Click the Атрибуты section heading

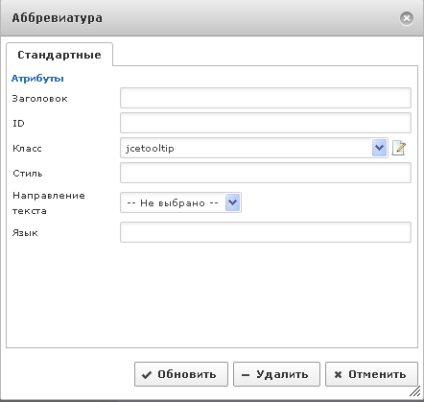[x=37, y=79]
